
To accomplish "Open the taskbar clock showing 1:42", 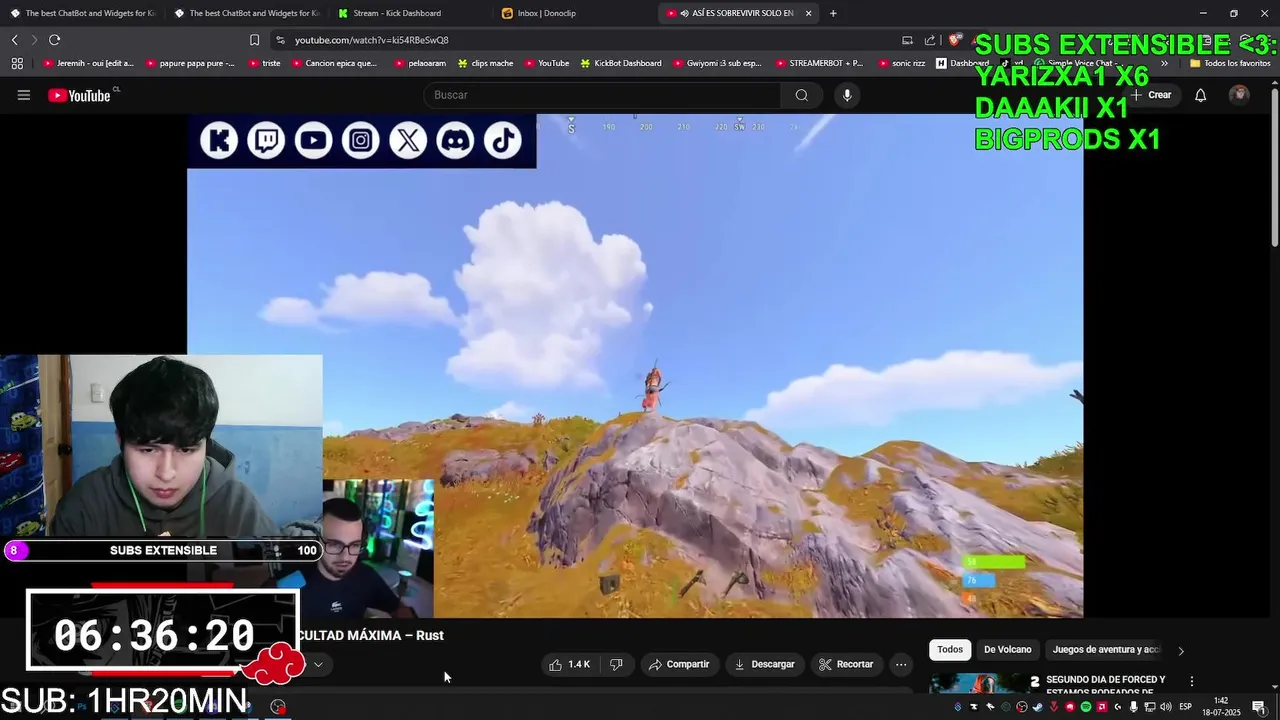I will [1221, 707].
